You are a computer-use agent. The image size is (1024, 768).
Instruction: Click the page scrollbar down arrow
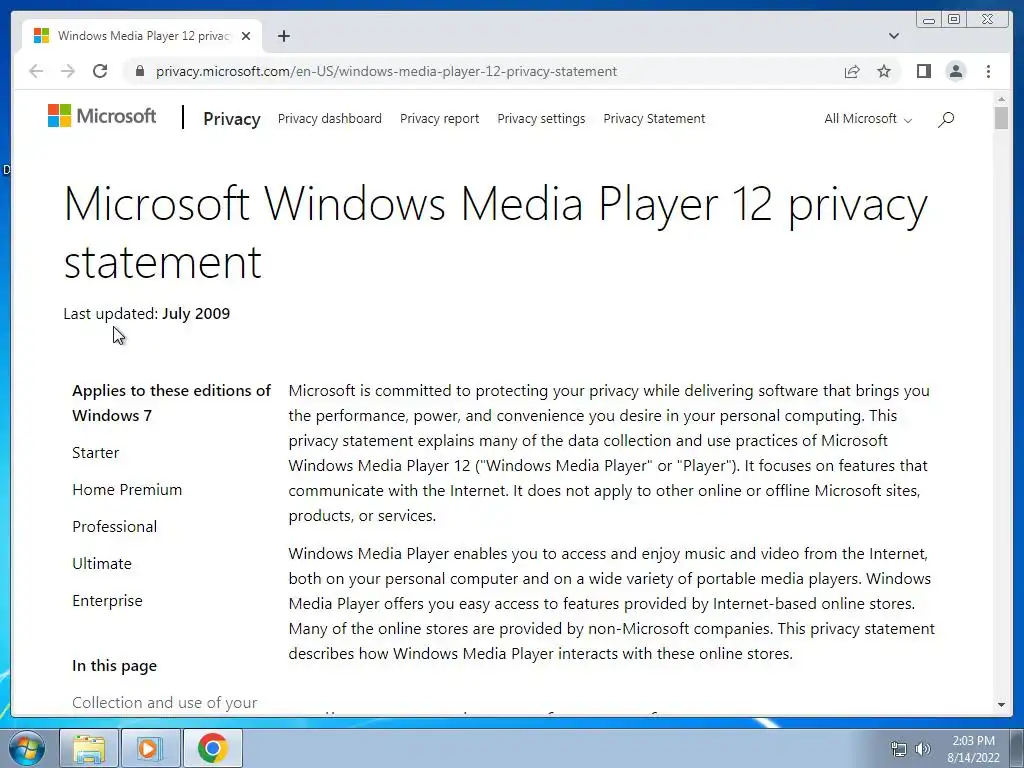pos(1001,705)
